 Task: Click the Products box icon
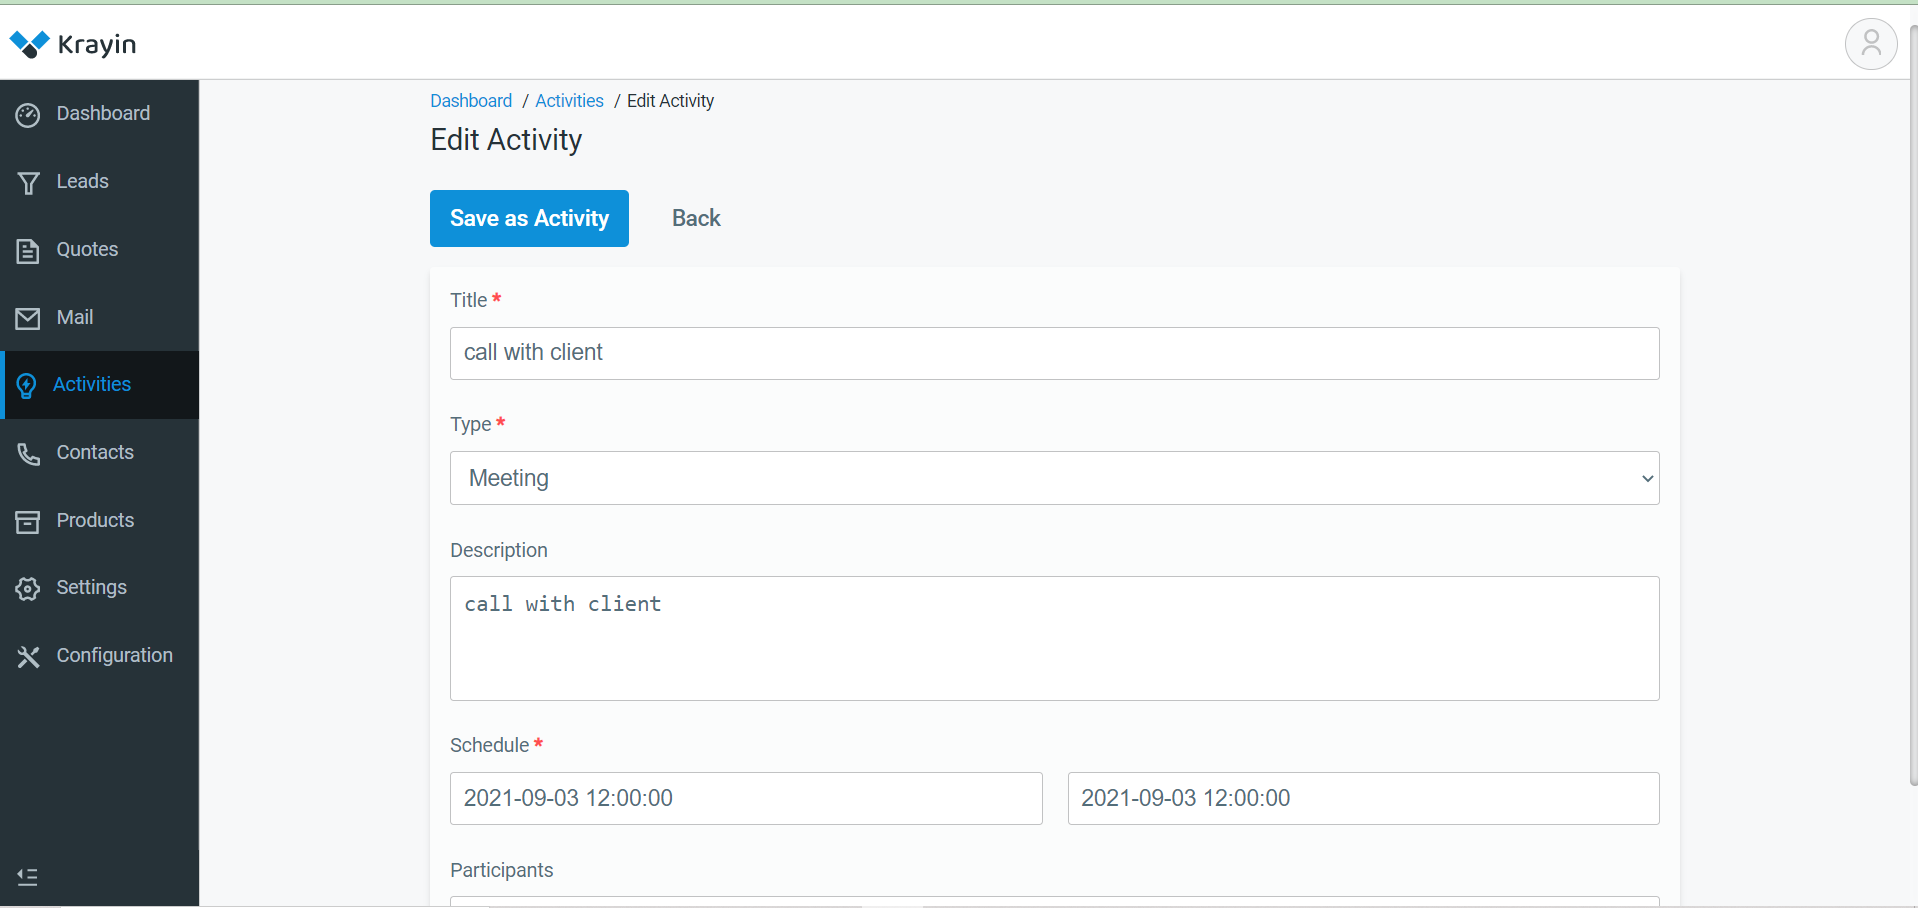[28, 522]
